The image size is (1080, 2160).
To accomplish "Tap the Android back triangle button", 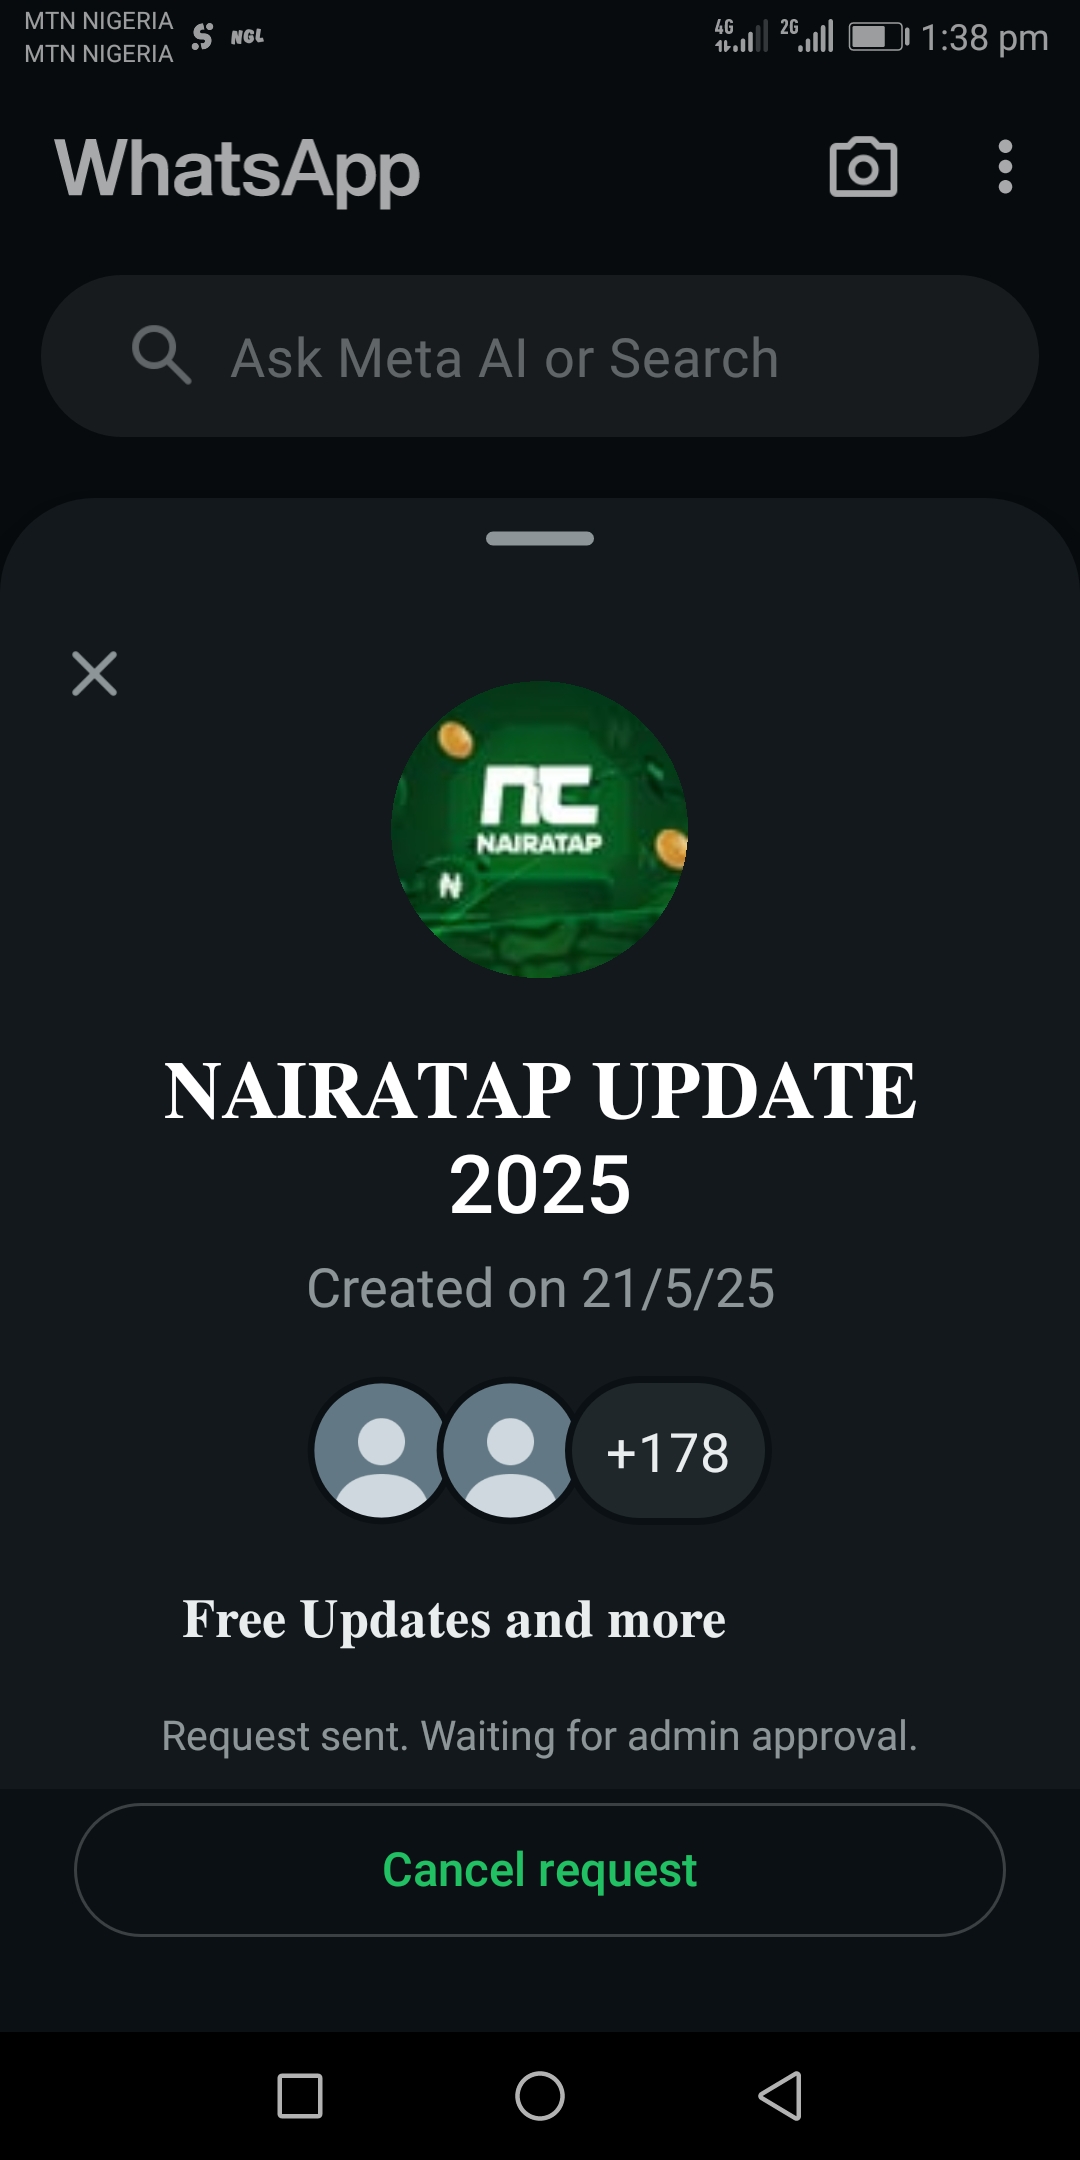I will coord(780,2096).
